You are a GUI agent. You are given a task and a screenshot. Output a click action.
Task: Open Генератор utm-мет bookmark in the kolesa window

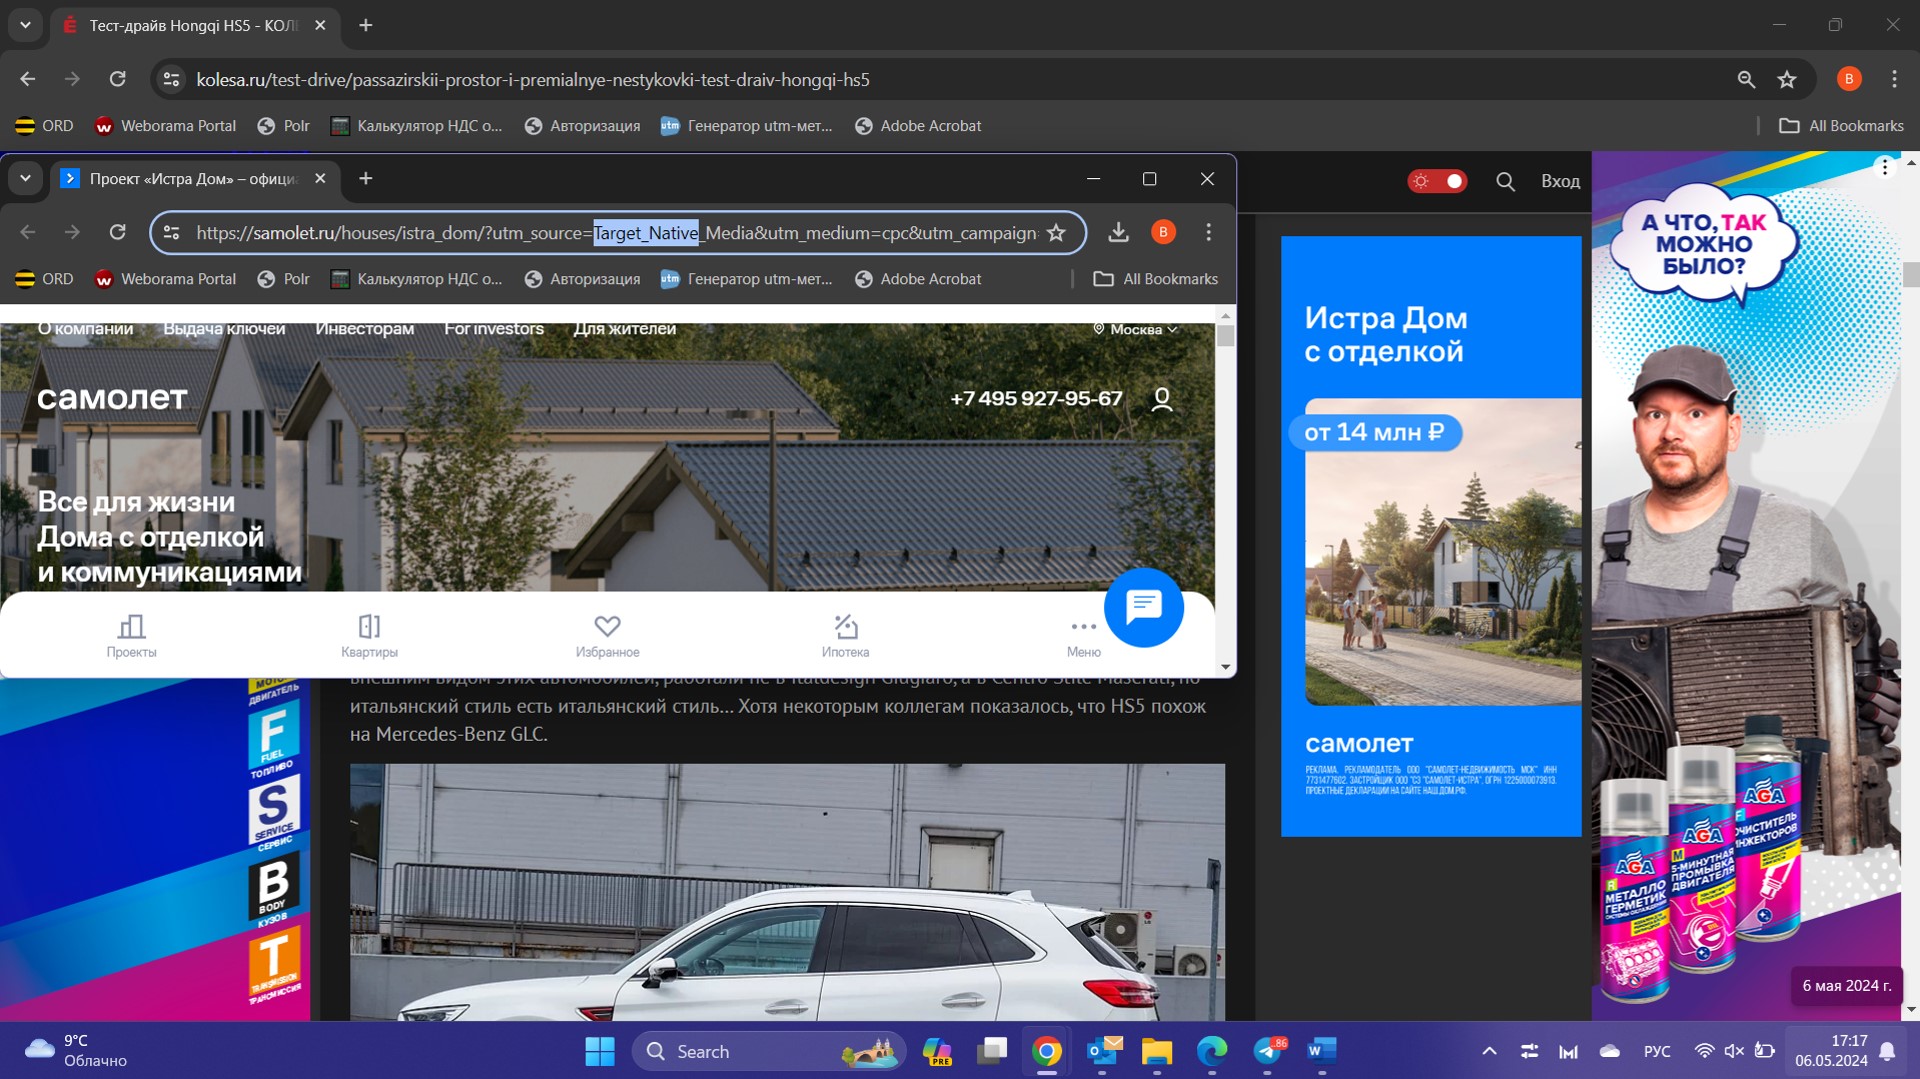[746, 126]
